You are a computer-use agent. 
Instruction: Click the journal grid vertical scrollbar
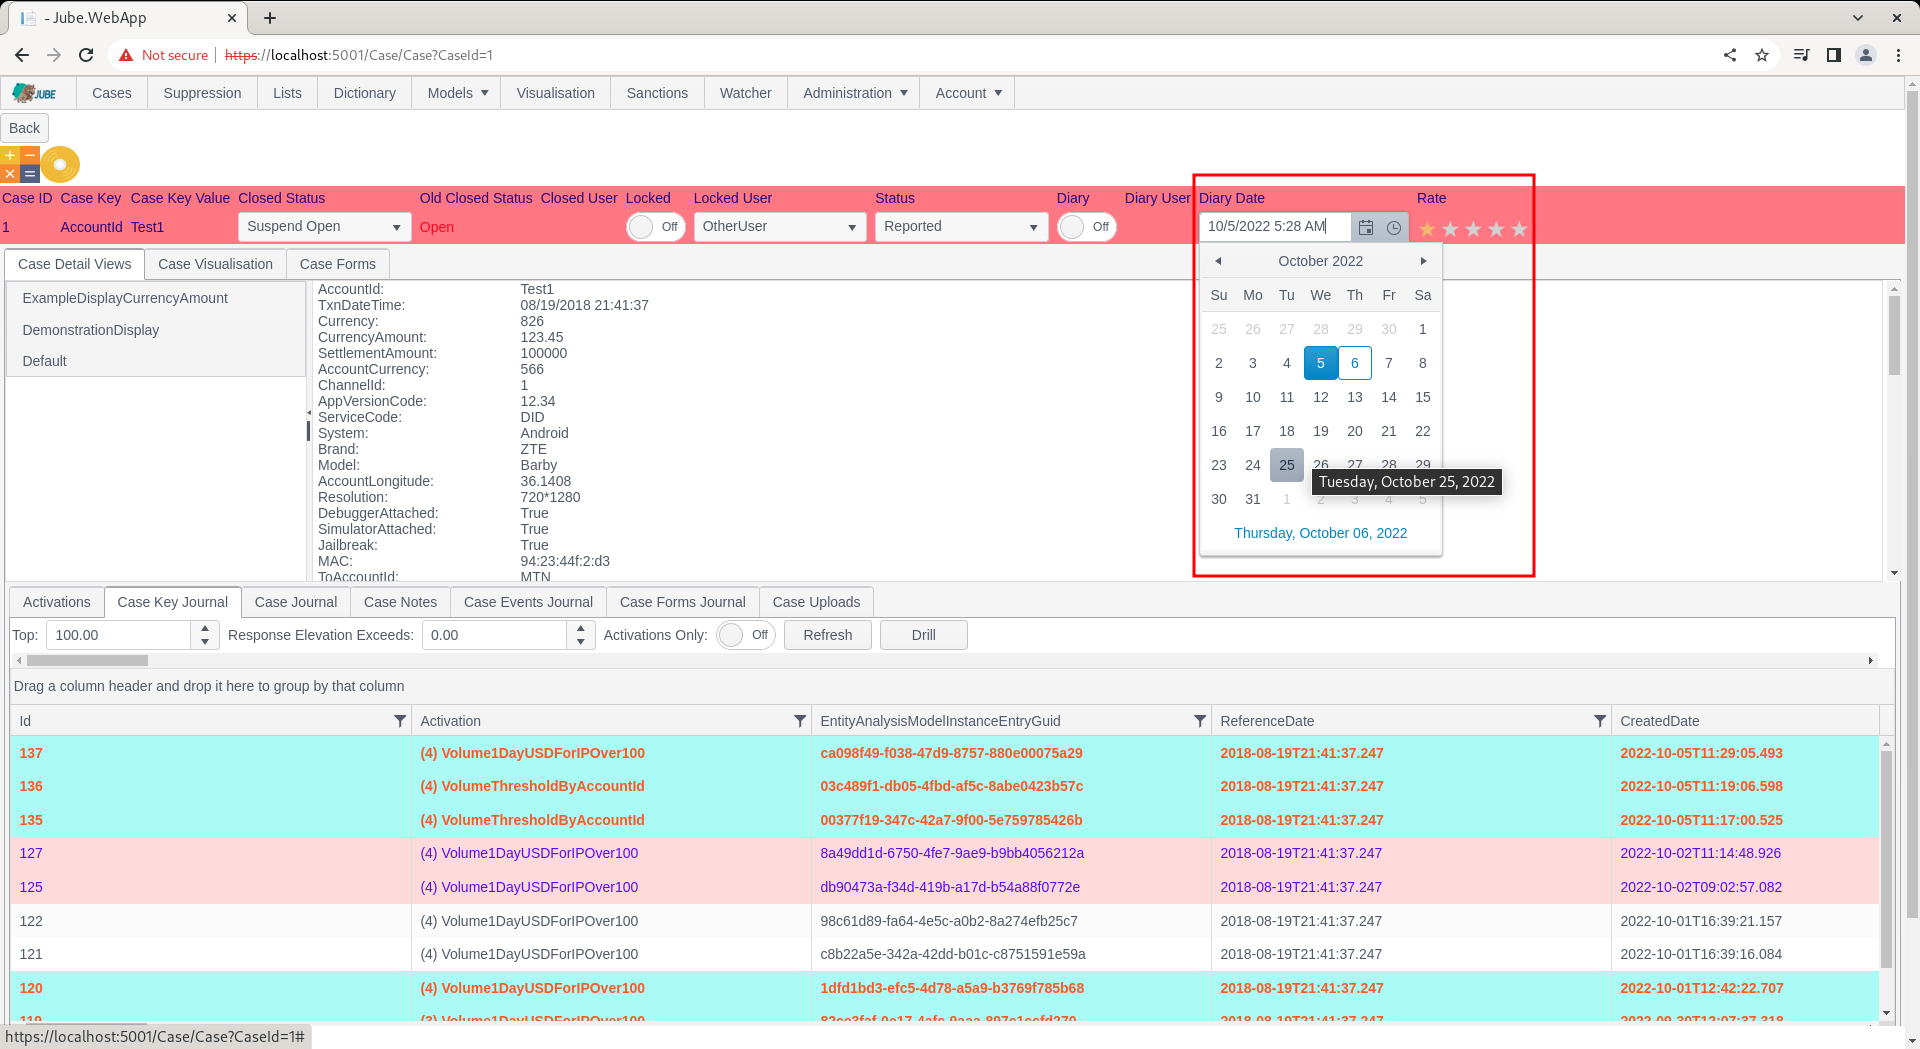pyautogui.click(x=1886, y=860)
